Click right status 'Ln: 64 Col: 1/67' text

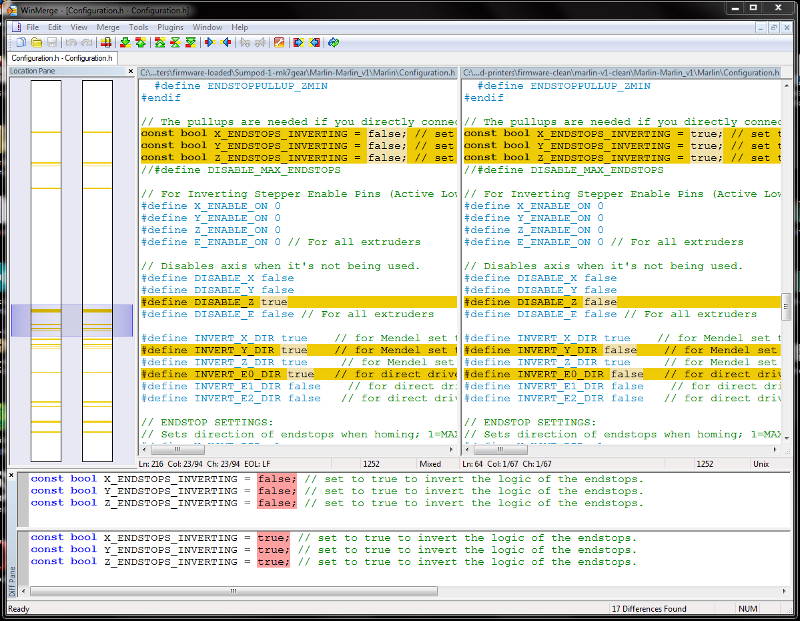point(507,464)
